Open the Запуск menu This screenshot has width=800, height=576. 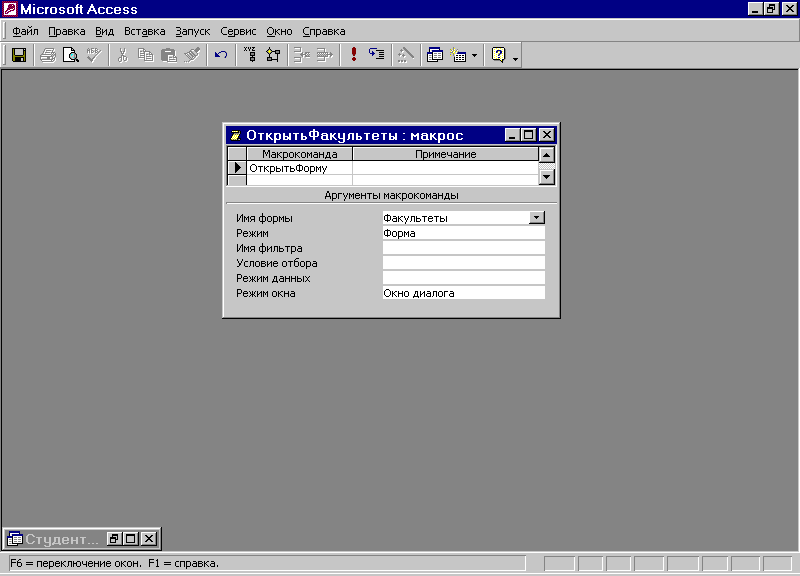click(x=193, y=31)
